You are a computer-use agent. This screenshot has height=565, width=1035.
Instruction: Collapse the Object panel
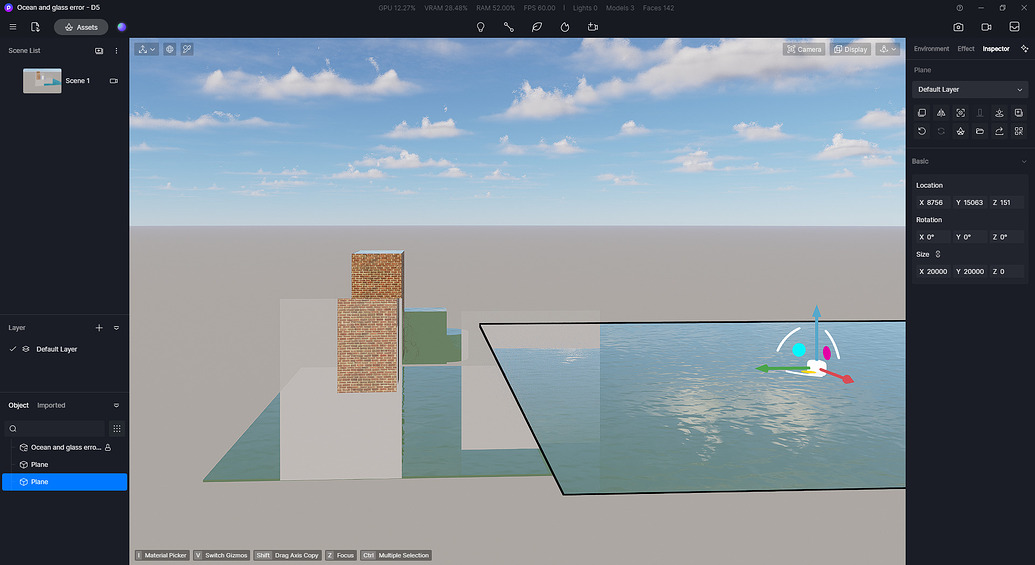(x=116, y=406)
